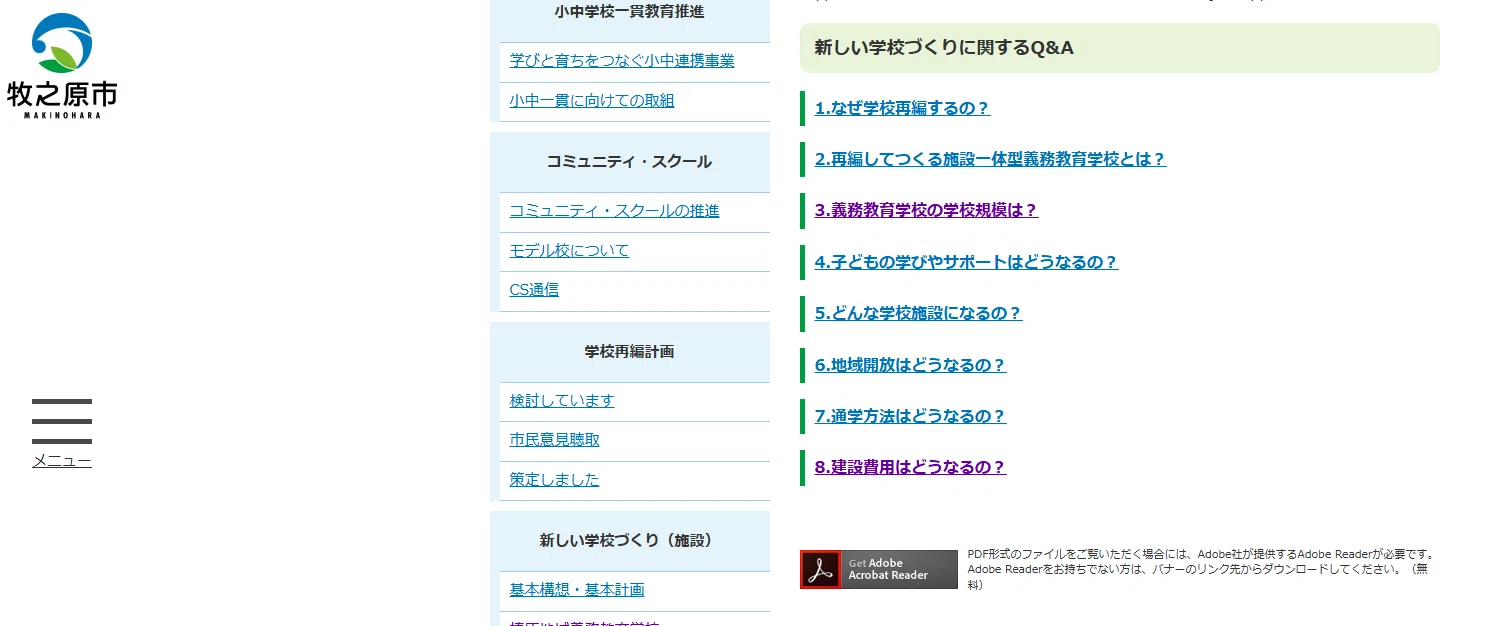Image resolution: width=1495 pixels, height=626 pixels.
Task: Open the hamburger メニュー icon
Action: (62, 421)
